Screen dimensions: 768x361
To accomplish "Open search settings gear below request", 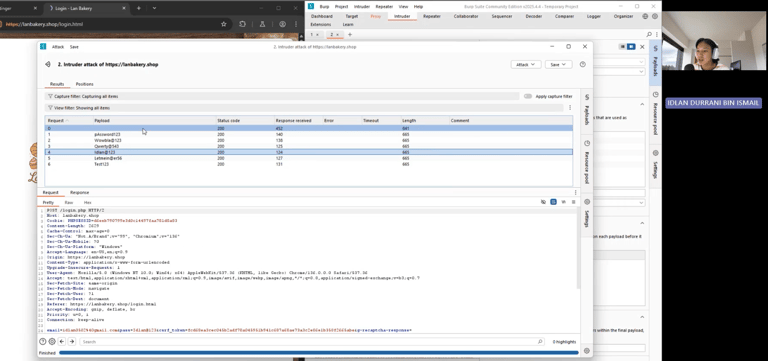I will [x=52, y=341].
